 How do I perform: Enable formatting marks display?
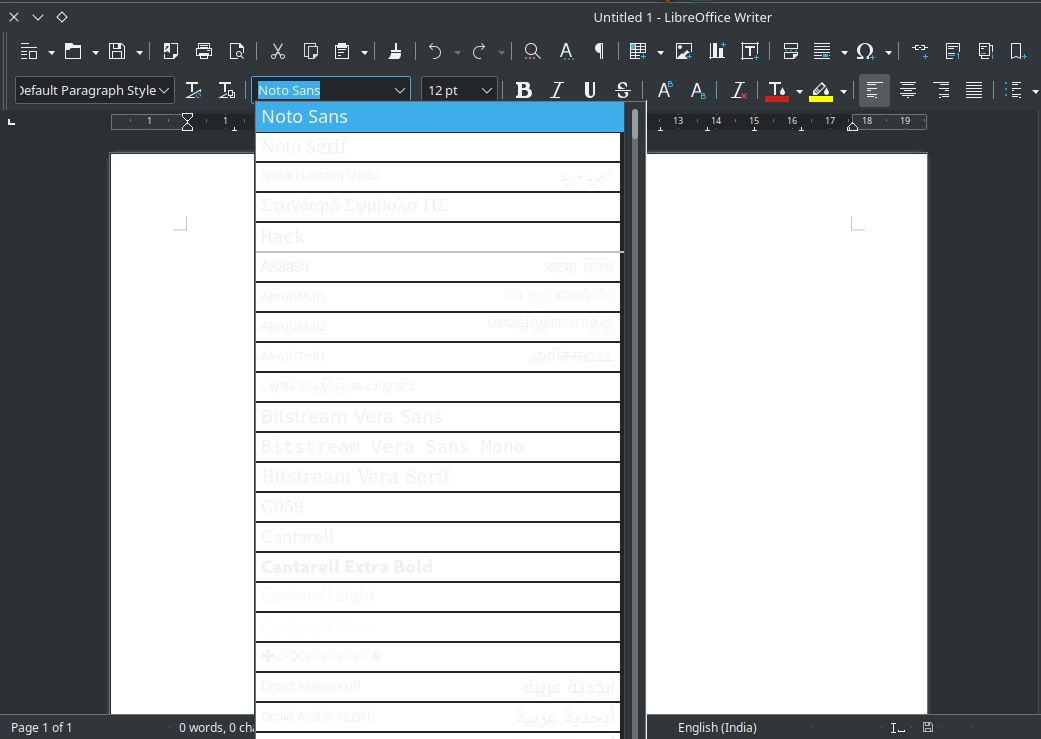click(600, 51)
